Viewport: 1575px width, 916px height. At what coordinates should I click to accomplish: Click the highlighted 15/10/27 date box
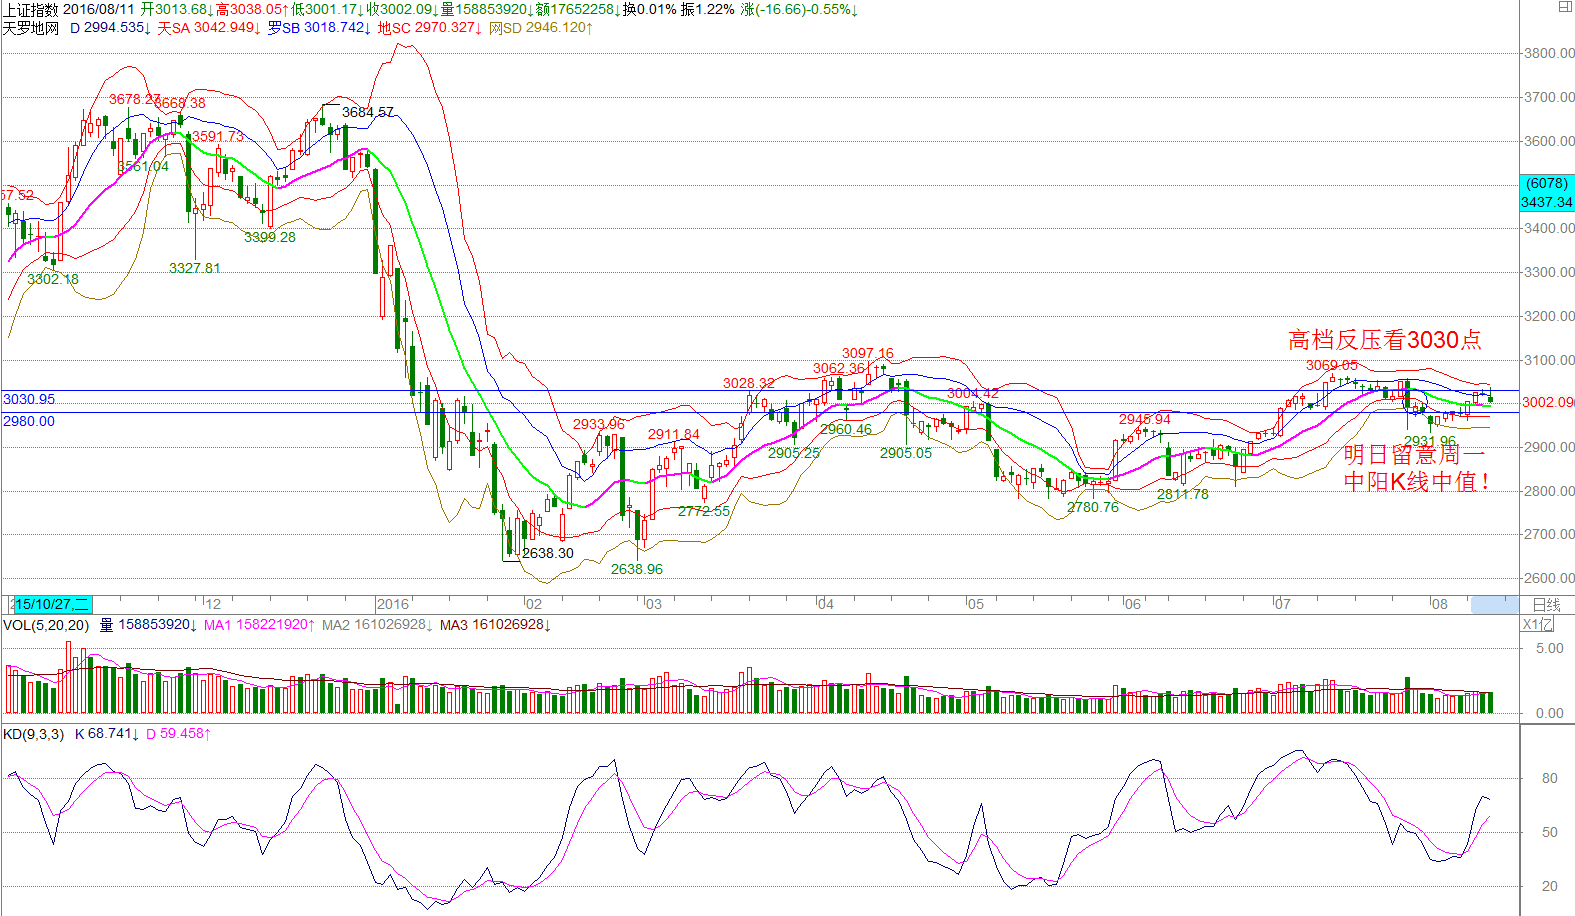click(52, 604)
